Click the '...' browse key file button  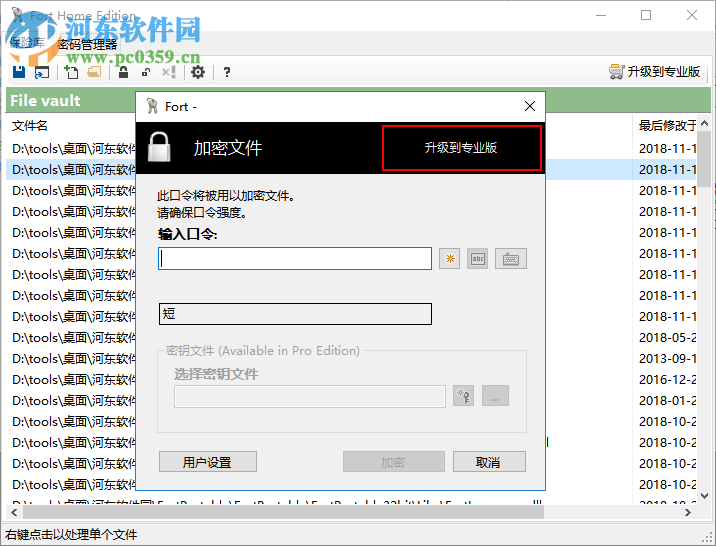tap(495, 396)
